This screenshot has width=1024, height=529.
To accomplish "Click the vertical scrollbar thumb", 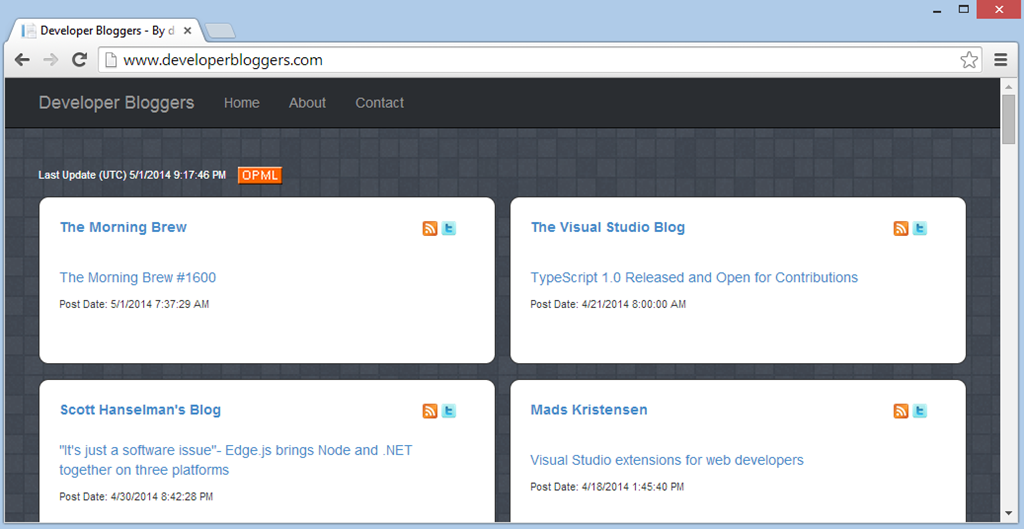I will point(1008,119).
